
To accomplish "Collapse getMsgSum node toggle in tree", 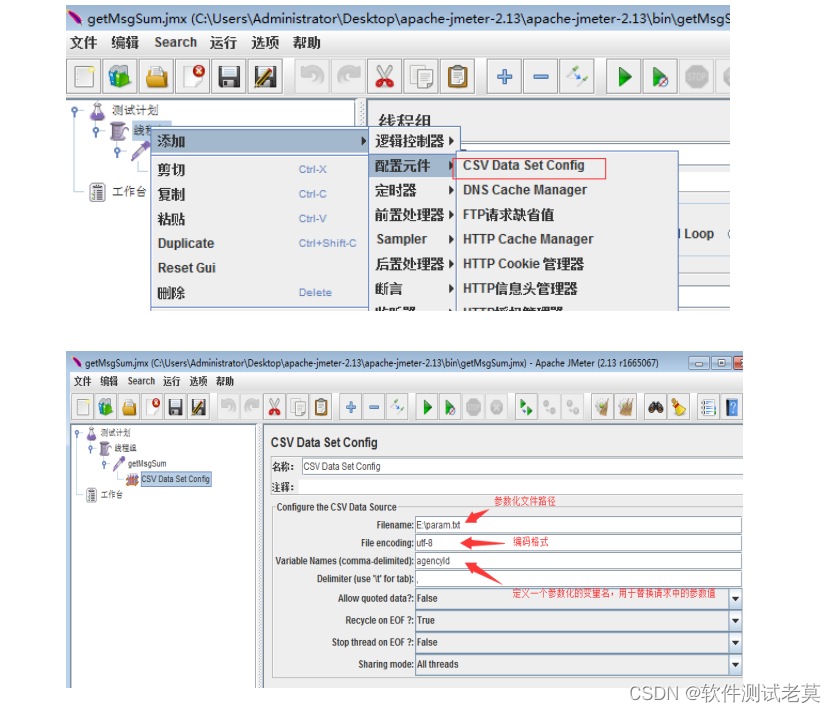I will [x=104, y=464].
